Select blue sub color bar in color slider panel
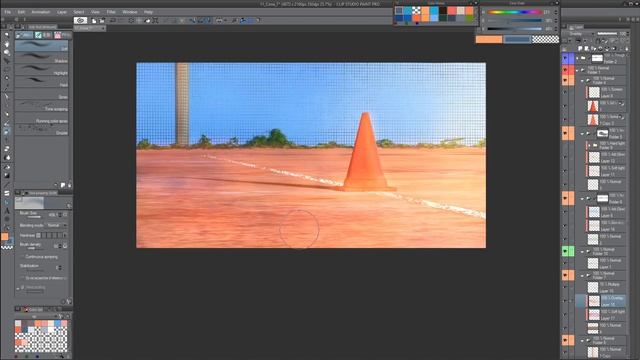This screenshot has width=640, height=360. pos(517,39)
